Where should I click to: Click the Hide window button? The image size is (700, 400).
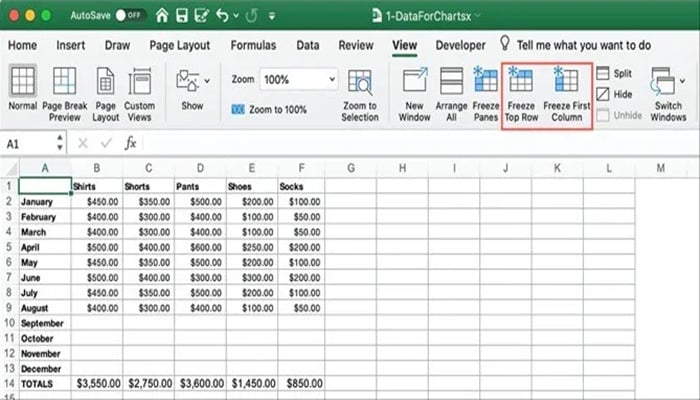coord(614,94)
